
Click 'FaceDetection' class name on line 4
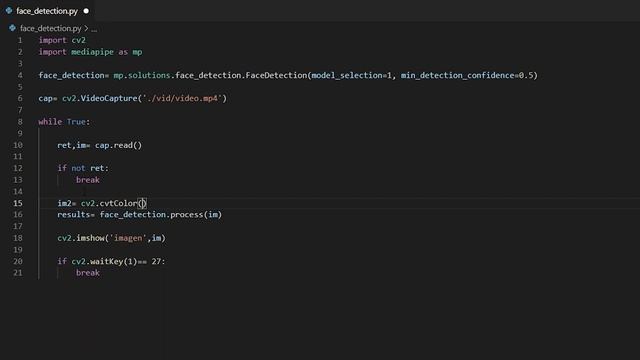coord(276,75)
